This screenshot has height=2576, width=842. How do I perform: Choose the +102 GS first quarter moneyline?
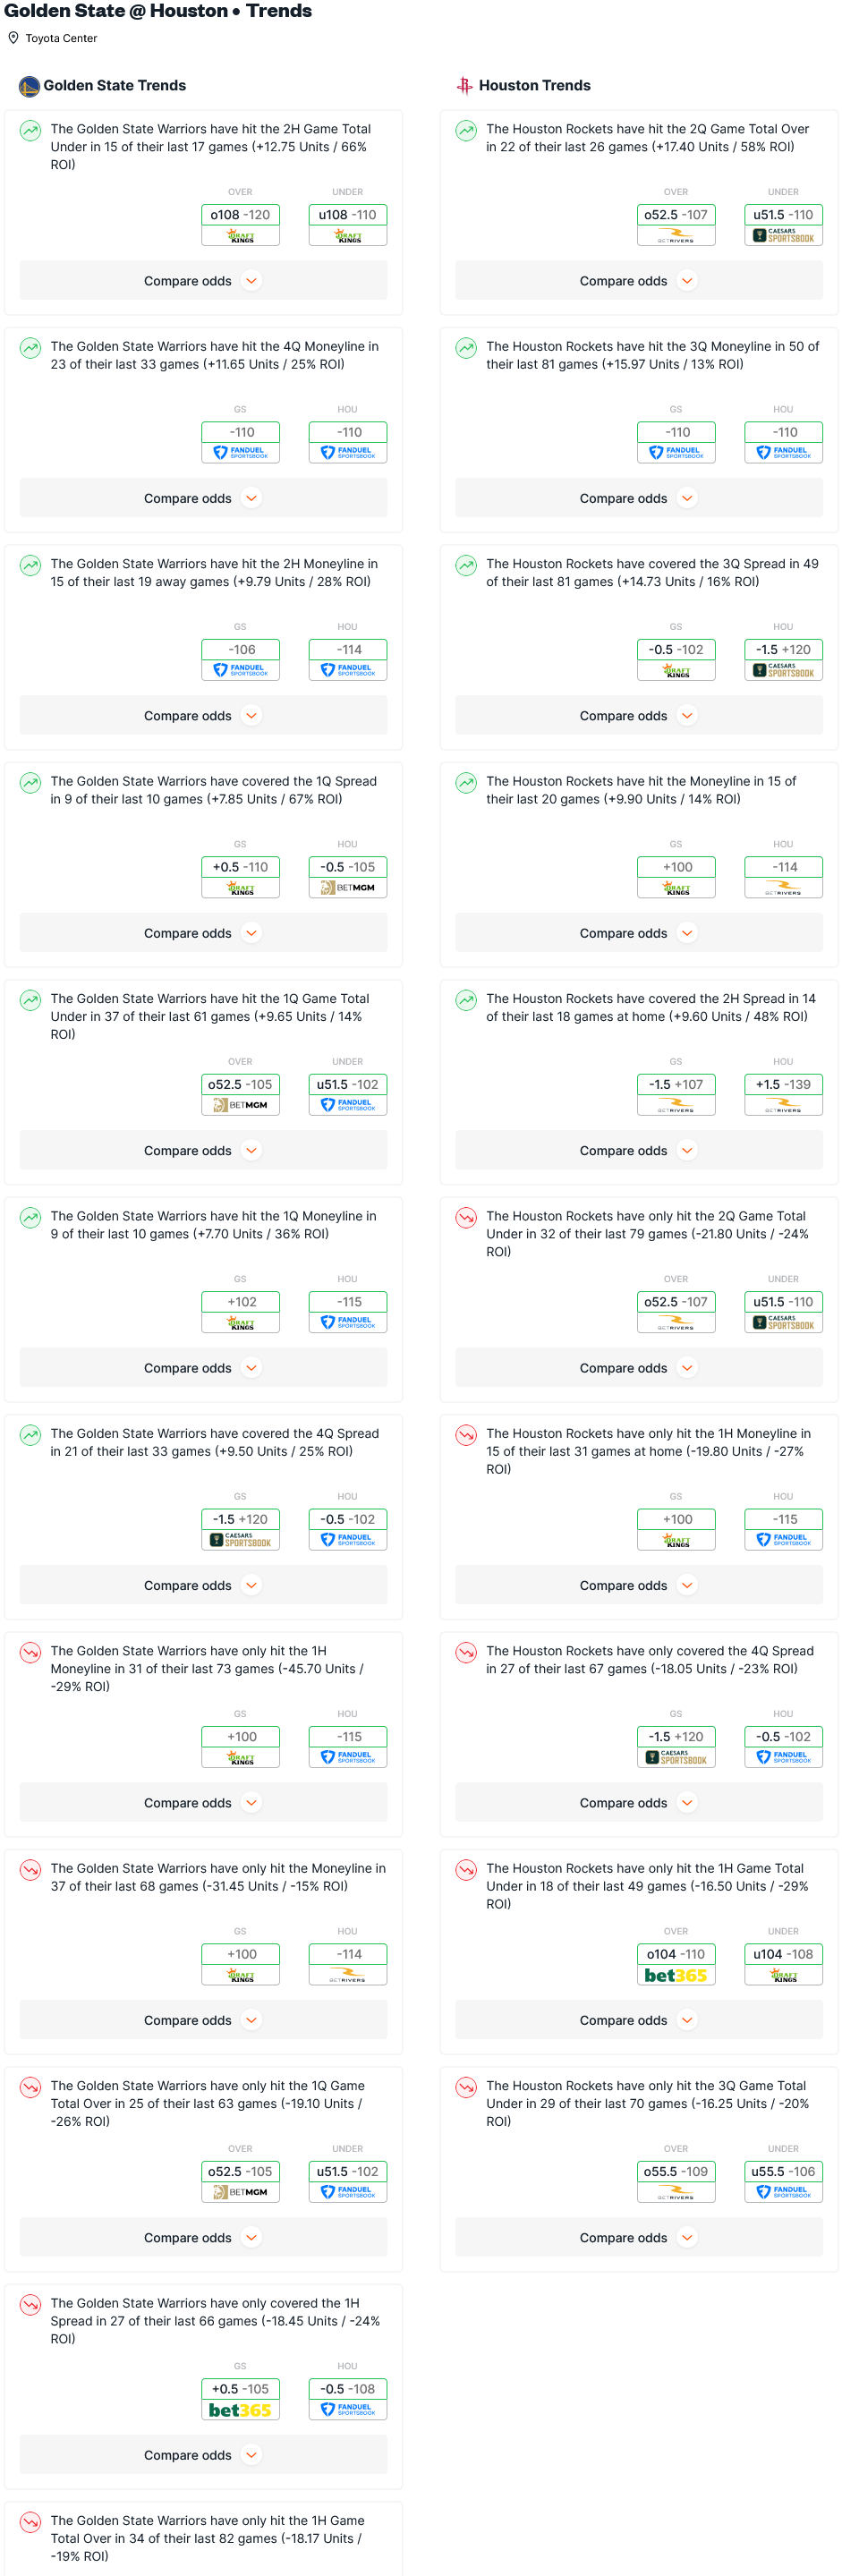coord(240,1302)
